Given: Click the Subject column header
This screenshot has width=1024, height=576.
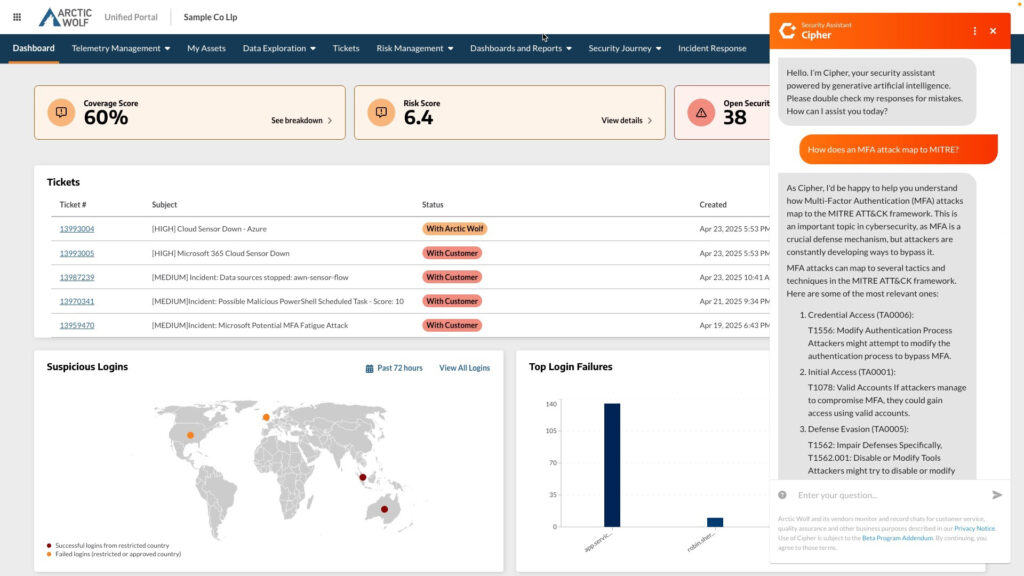Looking at the screenshot, I should [x=165, y=205].
